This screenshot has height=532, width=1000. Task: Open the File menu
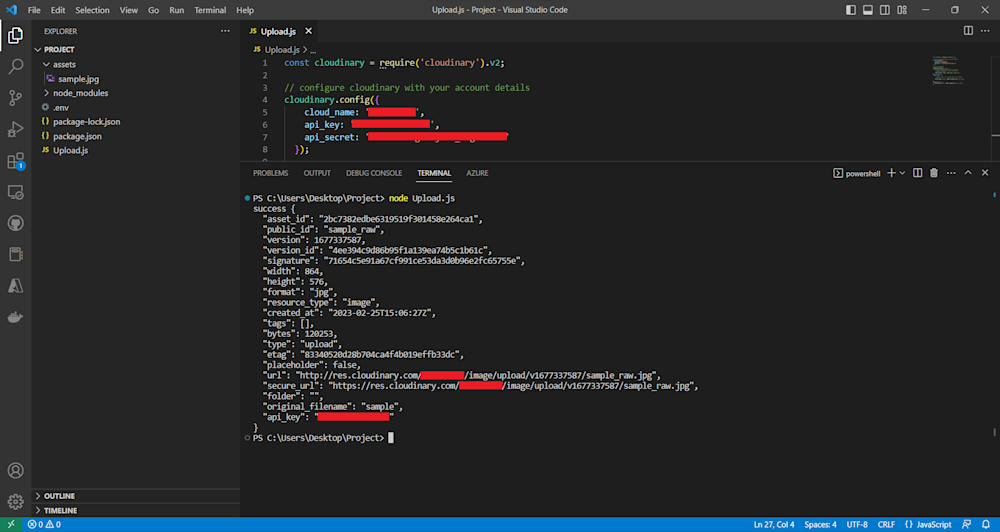coord(34,10)
